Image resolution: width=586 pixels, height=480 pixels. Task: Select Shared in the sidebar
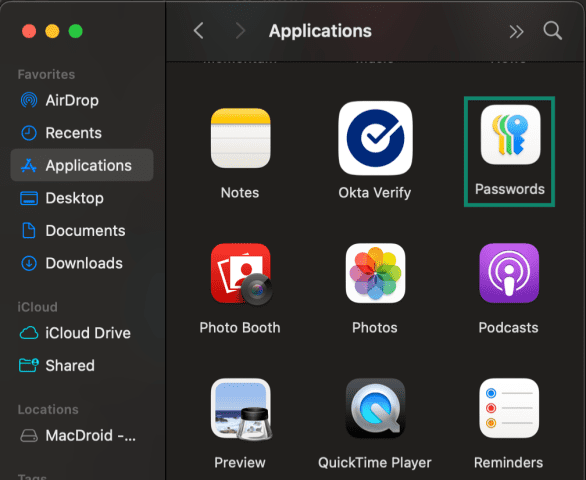point(82,365)
